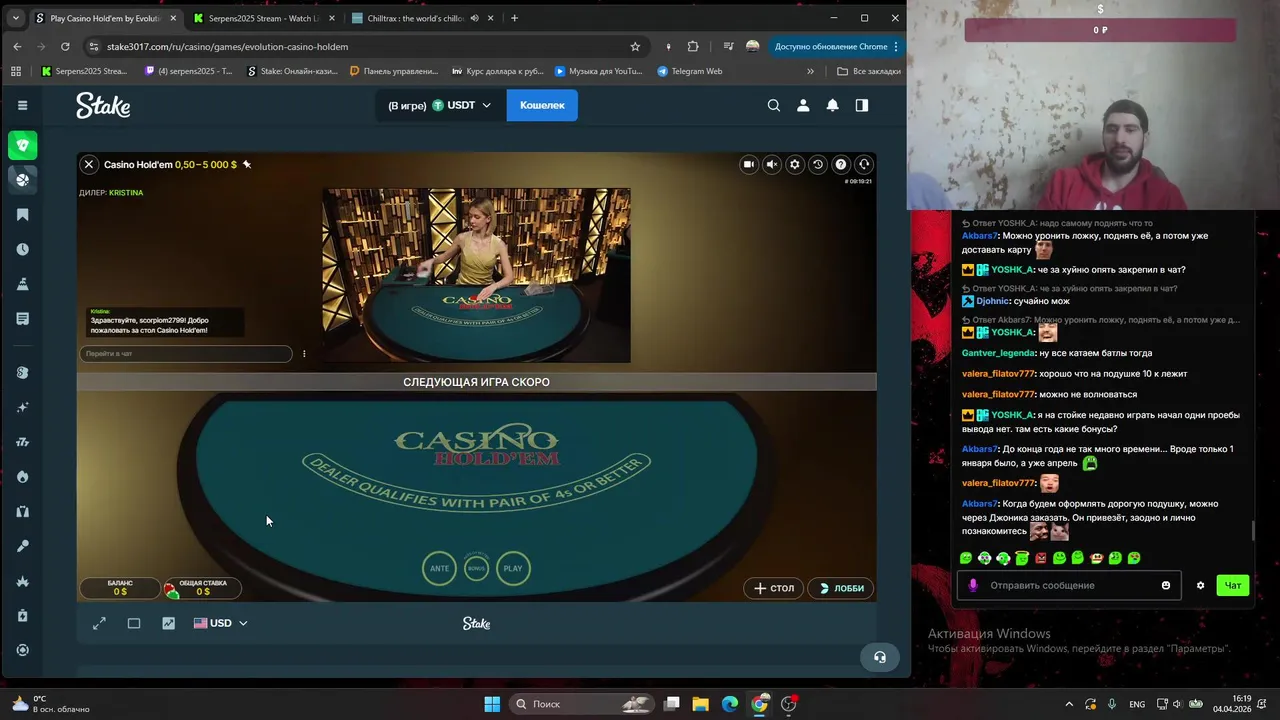Reload the current page
The height and width of the screenshot is (720, 1280).
[x=65, y=46]
